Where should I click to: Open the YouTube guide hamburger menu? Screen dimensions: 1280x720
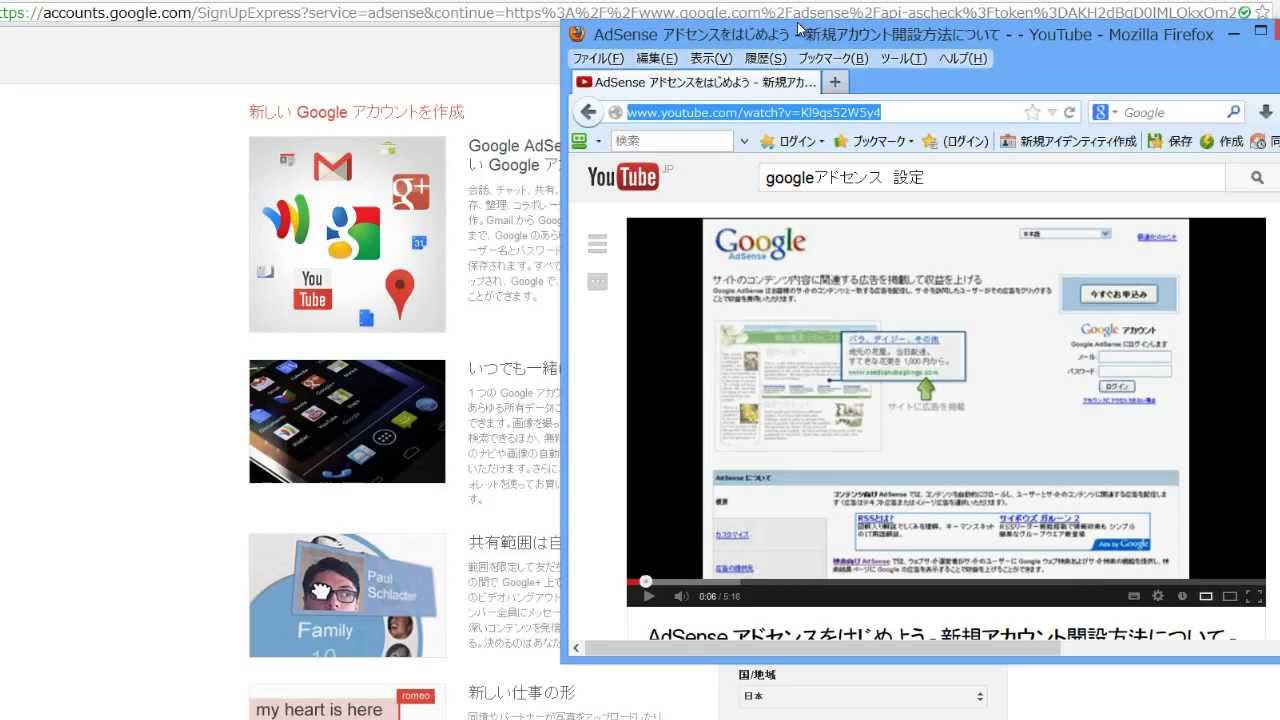click(598, 244)
